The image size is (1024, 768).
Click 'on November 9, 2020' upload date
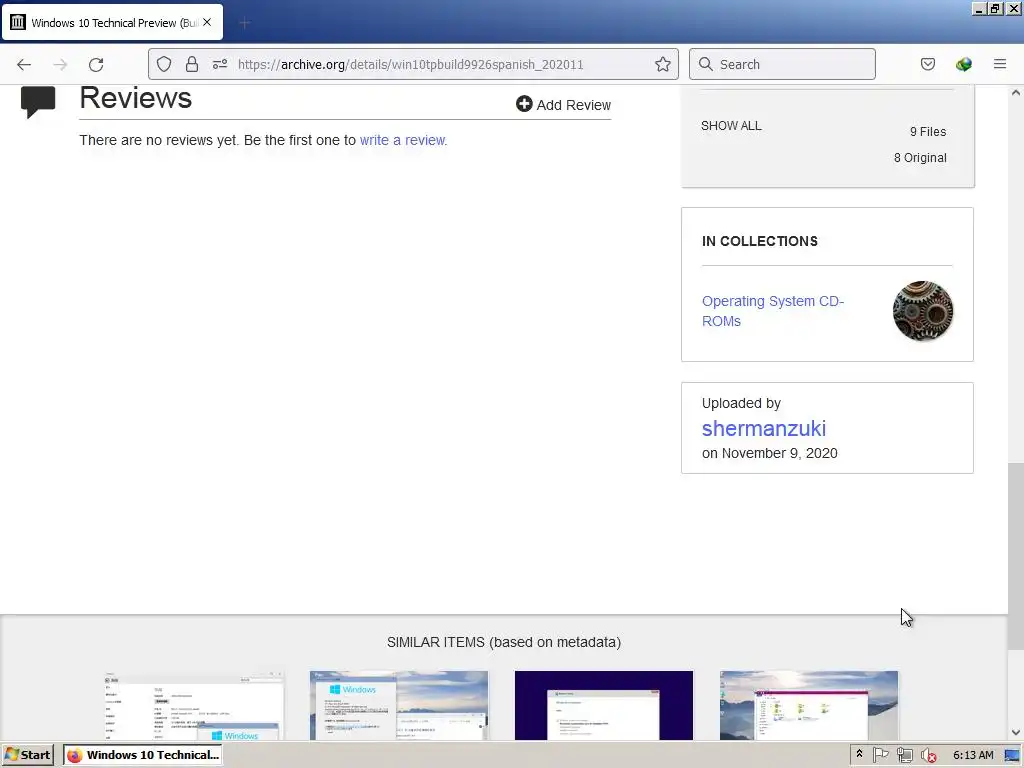click(769, 453)
